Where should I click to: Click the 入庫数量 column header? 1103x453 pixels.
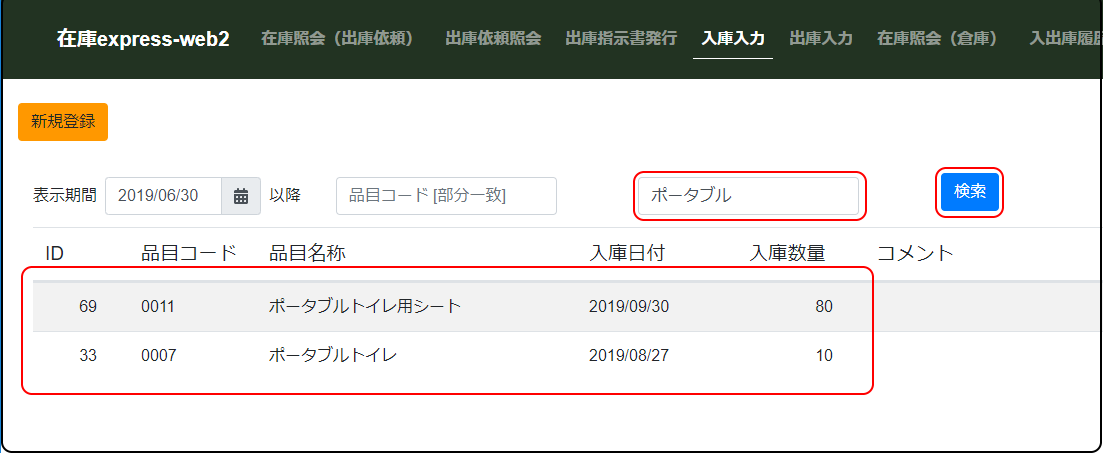point(787,253)
